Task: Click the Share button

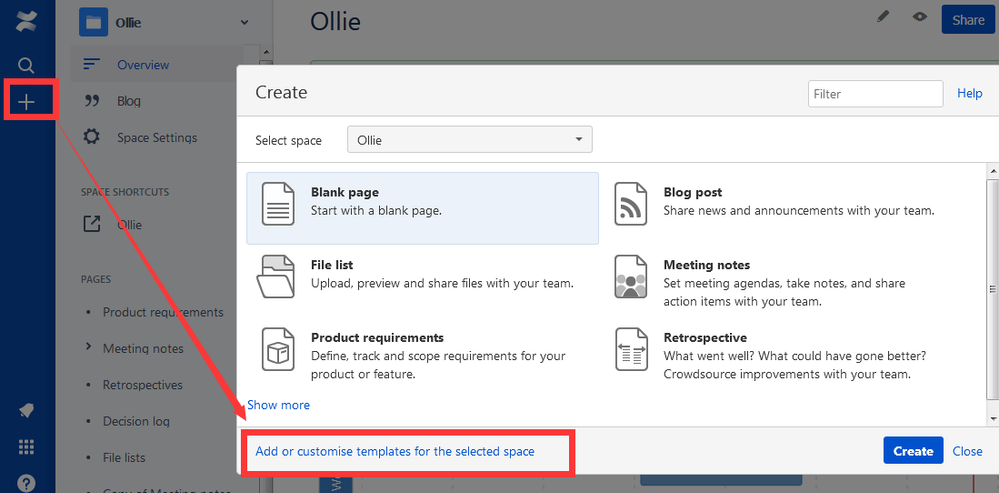Action: point(968,20)
